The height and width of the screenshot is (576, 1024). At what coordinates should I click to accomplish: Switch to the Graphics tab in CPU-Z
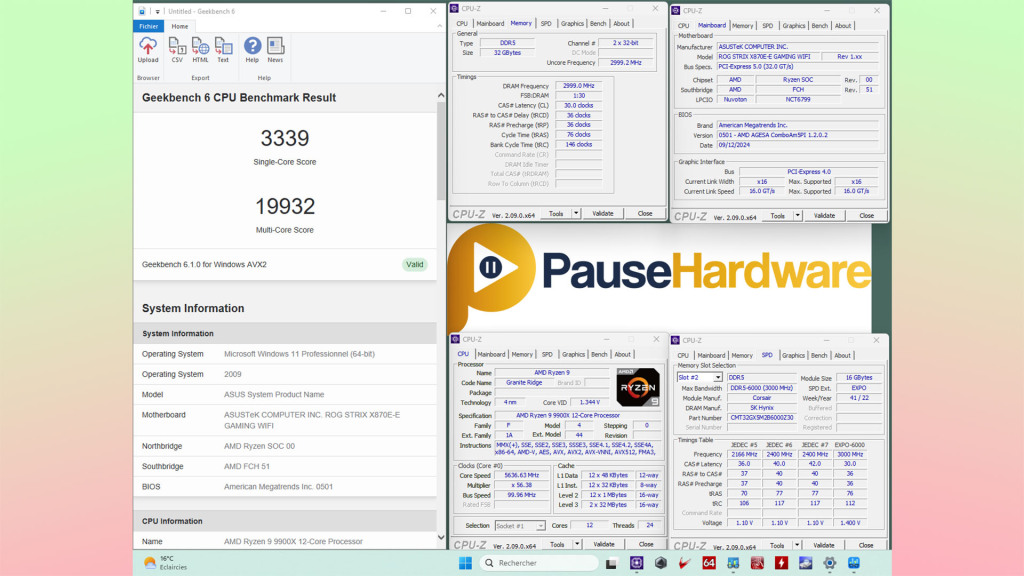pos(573,23)
